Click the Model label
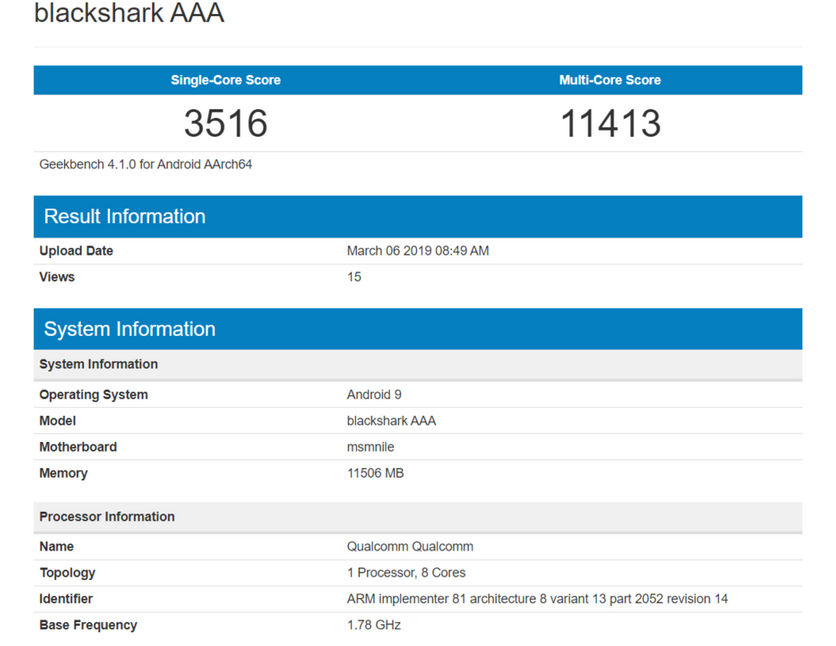Screen dimensions: 836x646 [58, 421]
